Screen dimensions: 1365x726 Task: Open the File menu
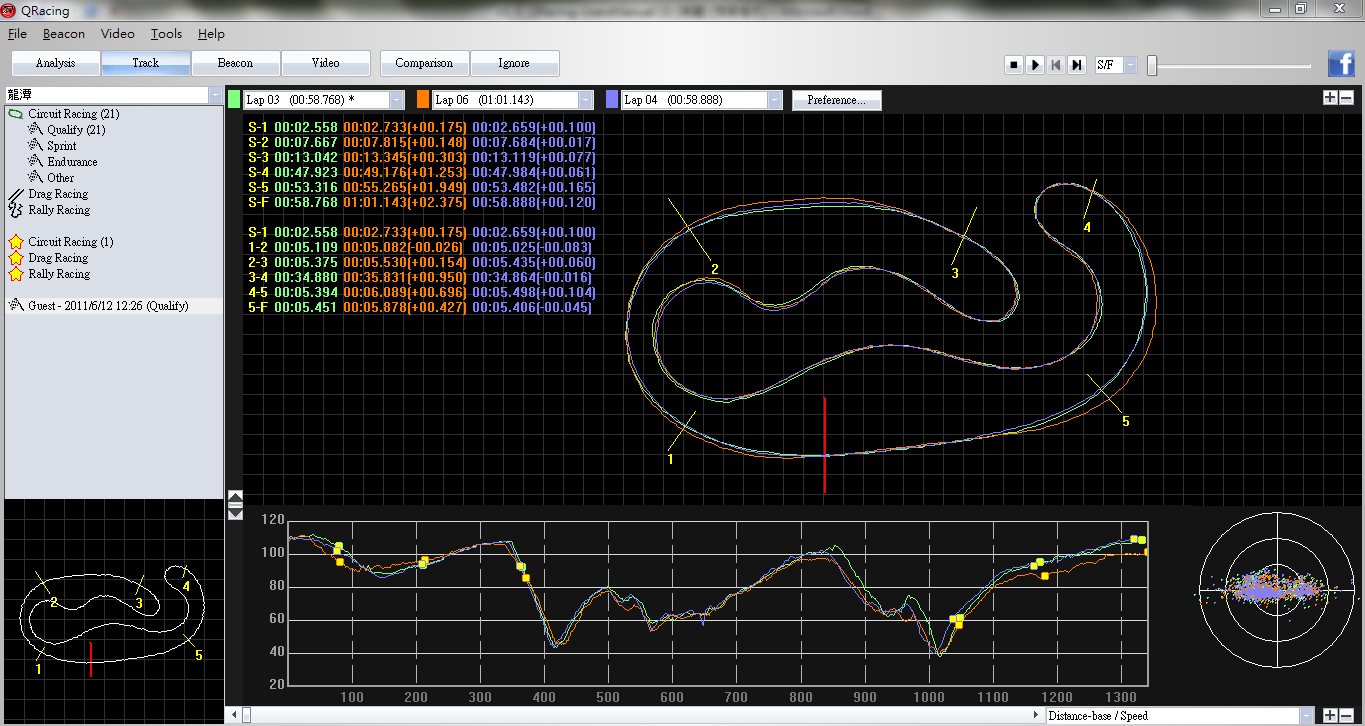[17, 34]
